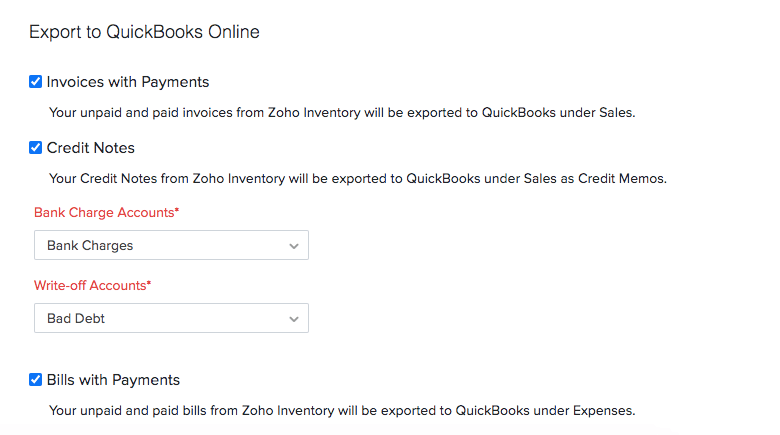Expand the Write-off Accounts combo box
Image resolution: width=780 pixels, height=435 pixels.
pos(171,319)
